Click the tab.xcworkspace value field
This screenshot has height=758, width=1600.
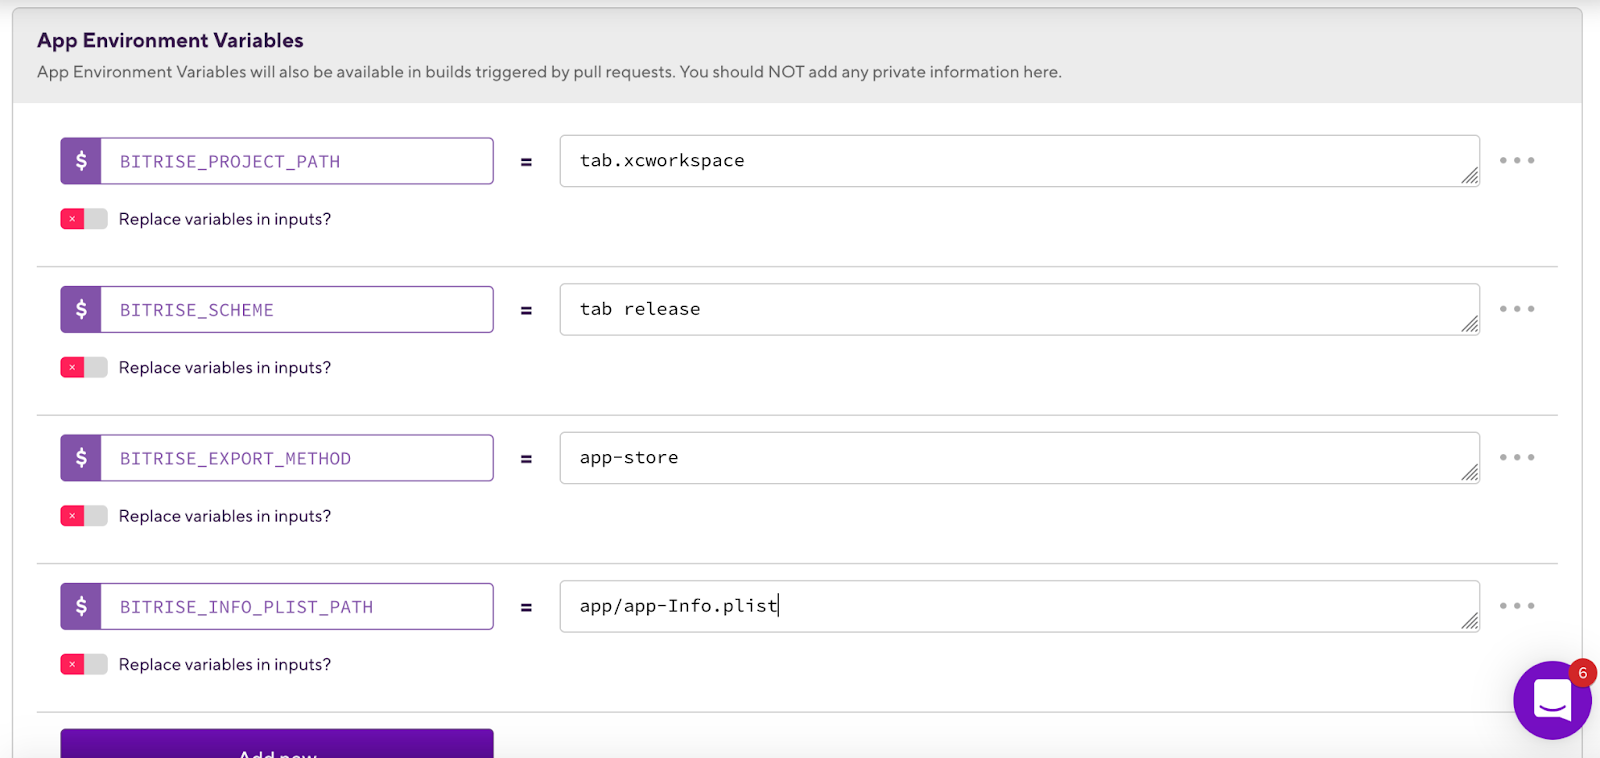pos(1019,161)
